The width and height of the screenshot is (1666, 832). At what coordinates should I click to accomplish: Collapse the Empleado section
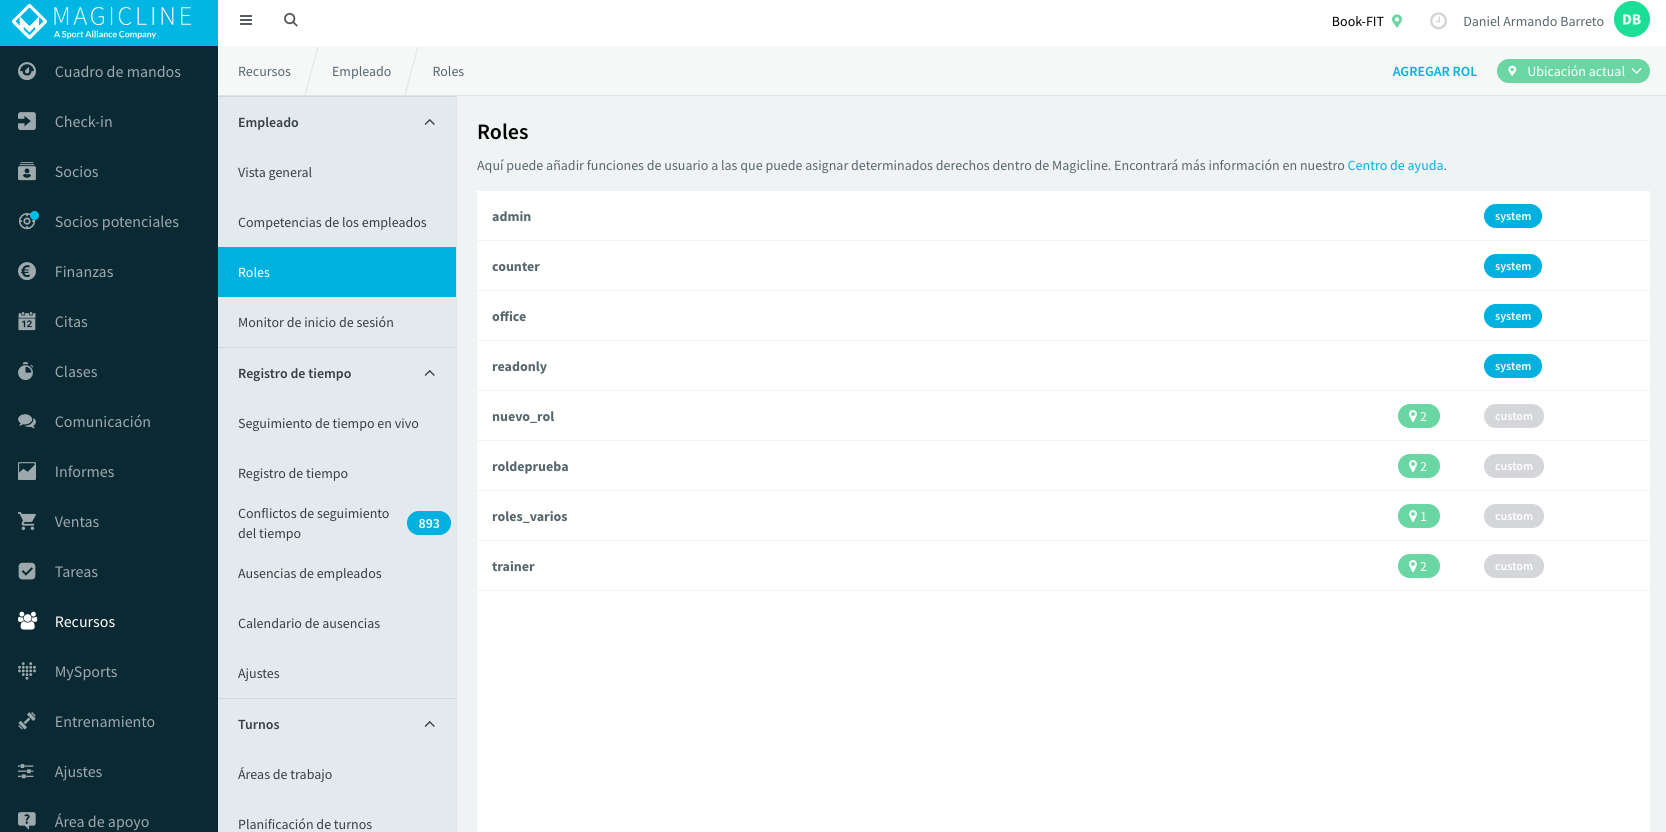click(430, 122)
